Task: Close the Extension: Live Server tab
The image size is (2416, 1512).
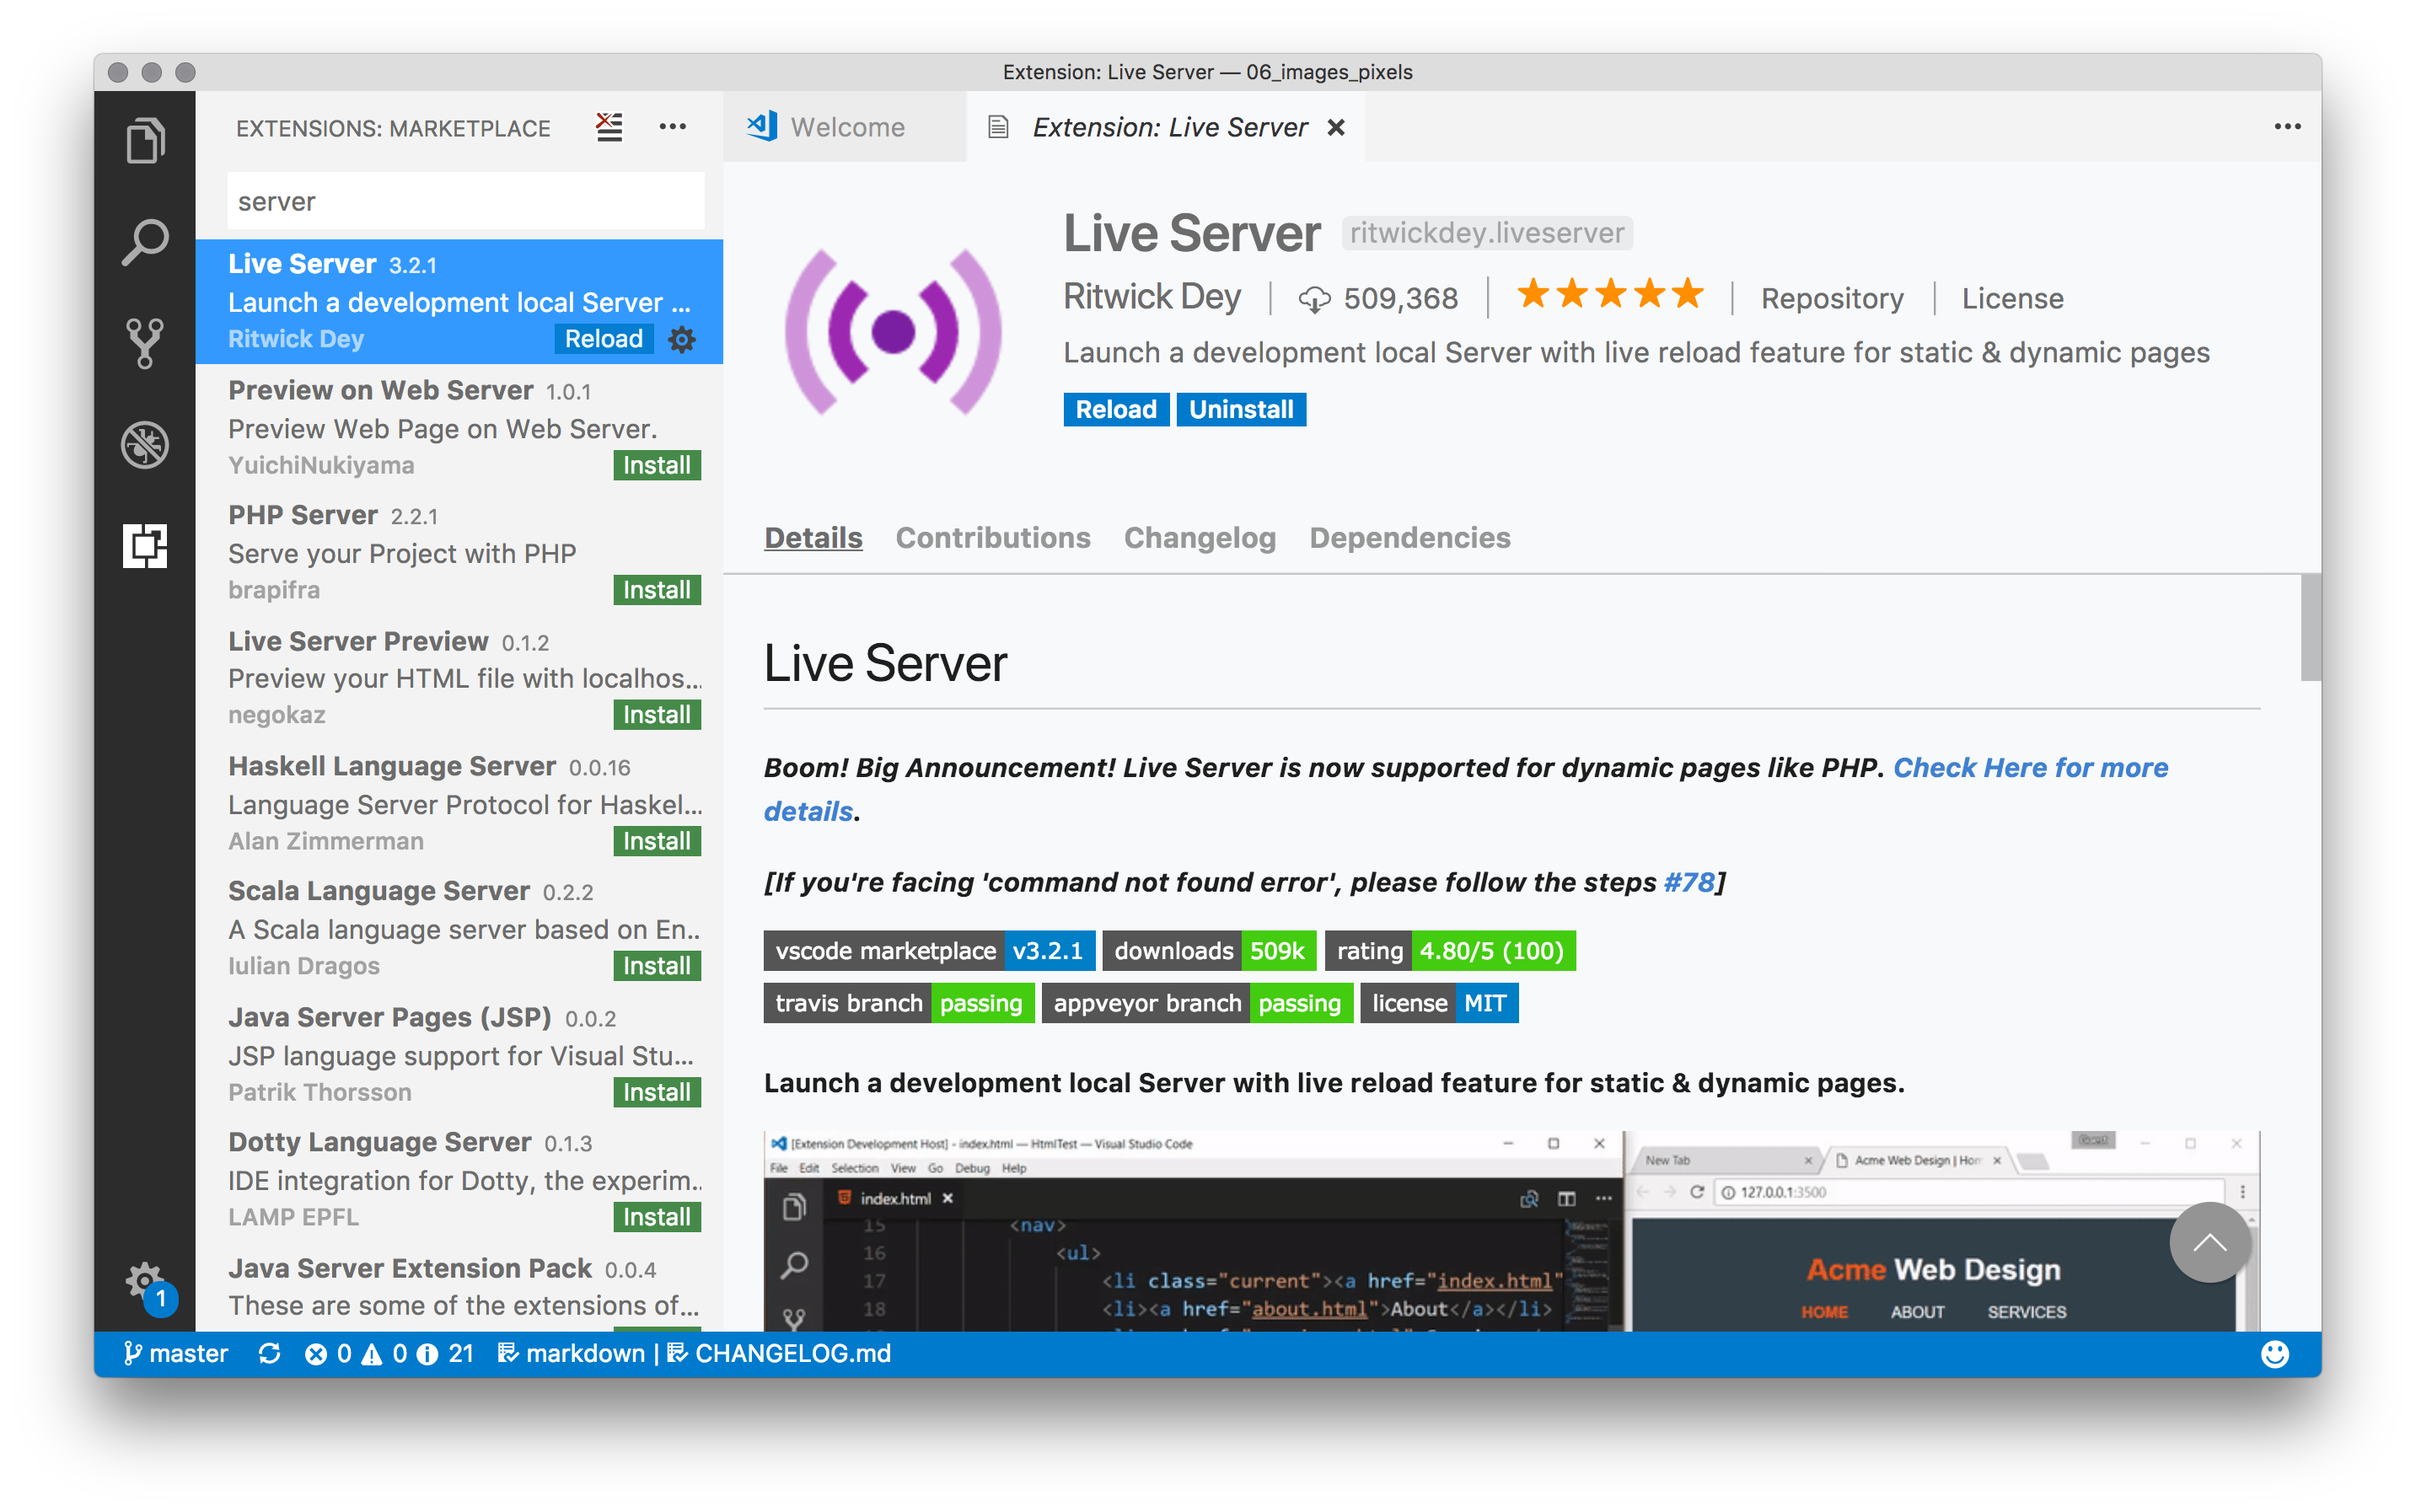Action: [x=1335, y=128]
